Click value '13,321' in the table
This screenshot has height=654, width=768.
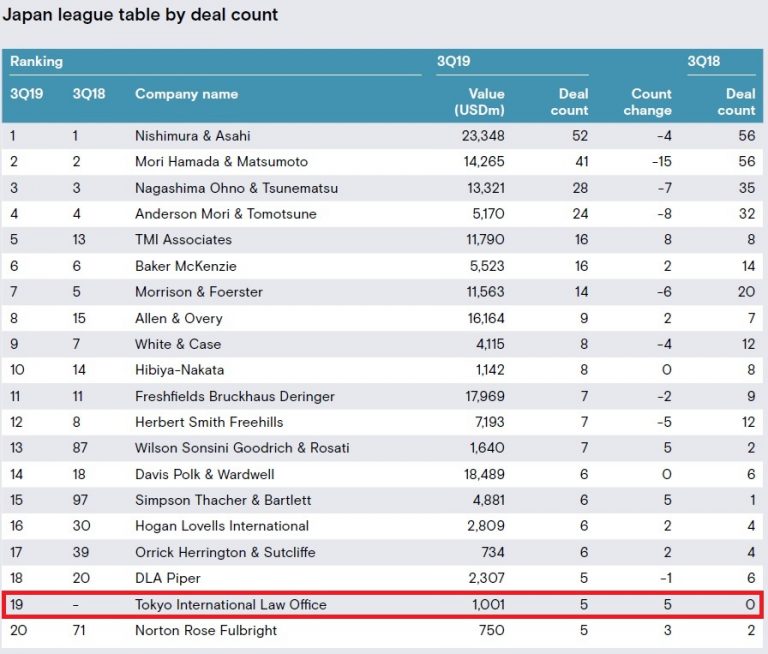coord(486,188)
